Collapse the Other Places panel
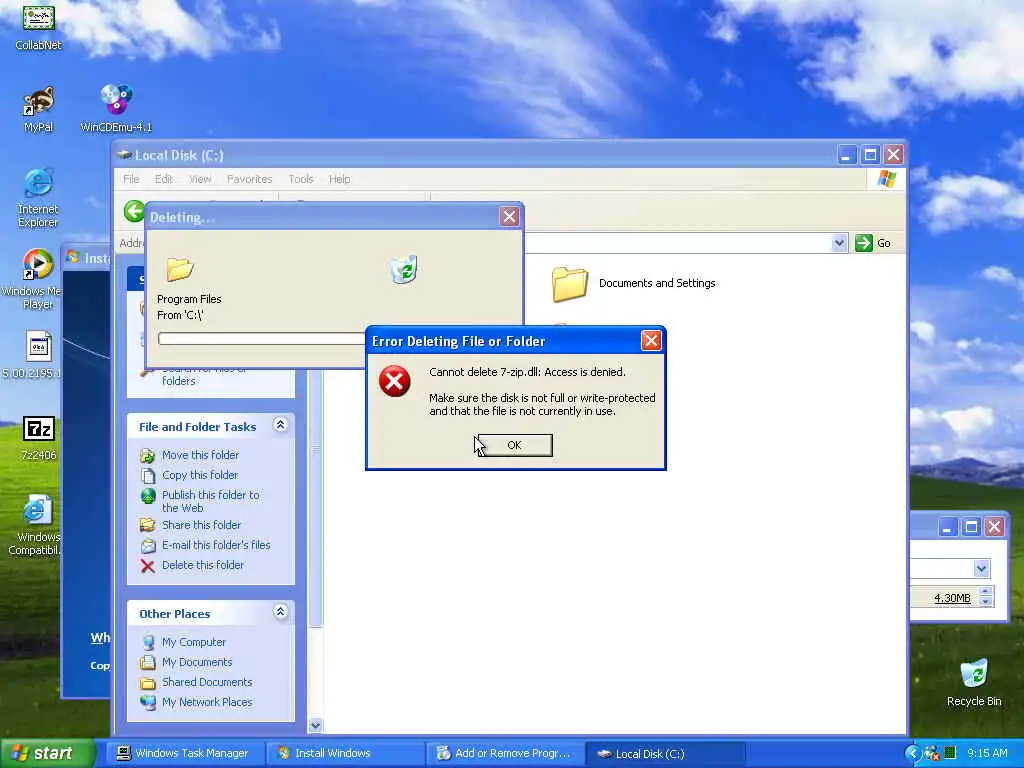The height and width of the screenshot is (768, 1024). tap(280, 612)
